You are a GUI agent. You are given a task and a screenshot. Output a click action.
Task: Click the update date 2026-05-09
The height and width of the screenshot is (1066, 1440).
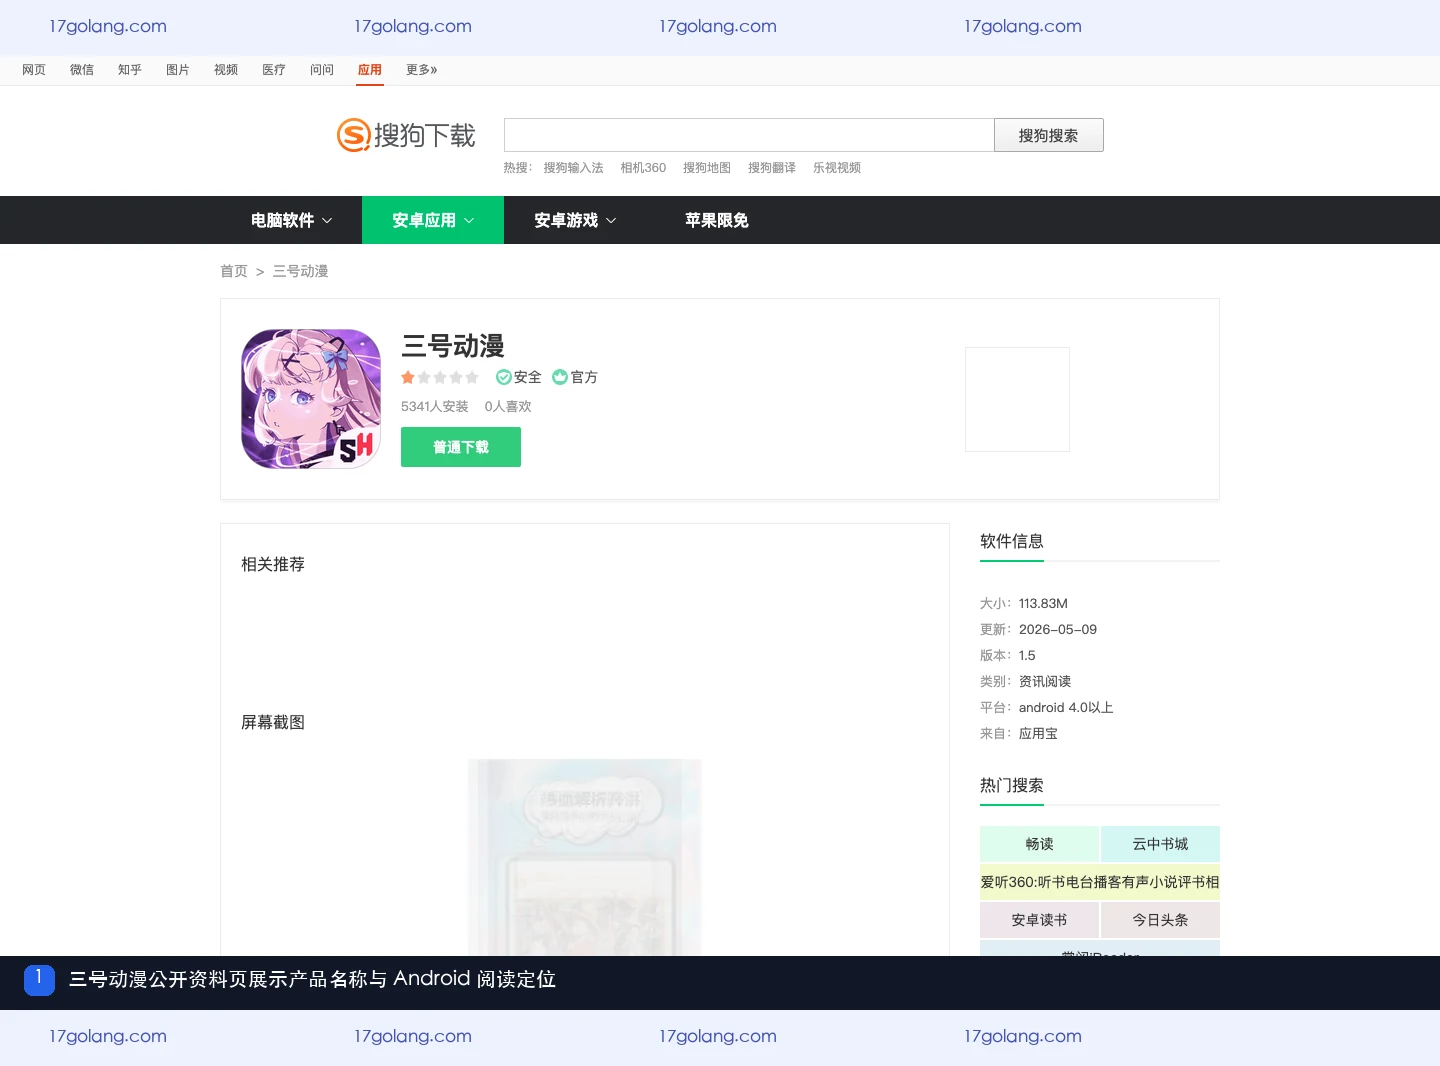1058,629
